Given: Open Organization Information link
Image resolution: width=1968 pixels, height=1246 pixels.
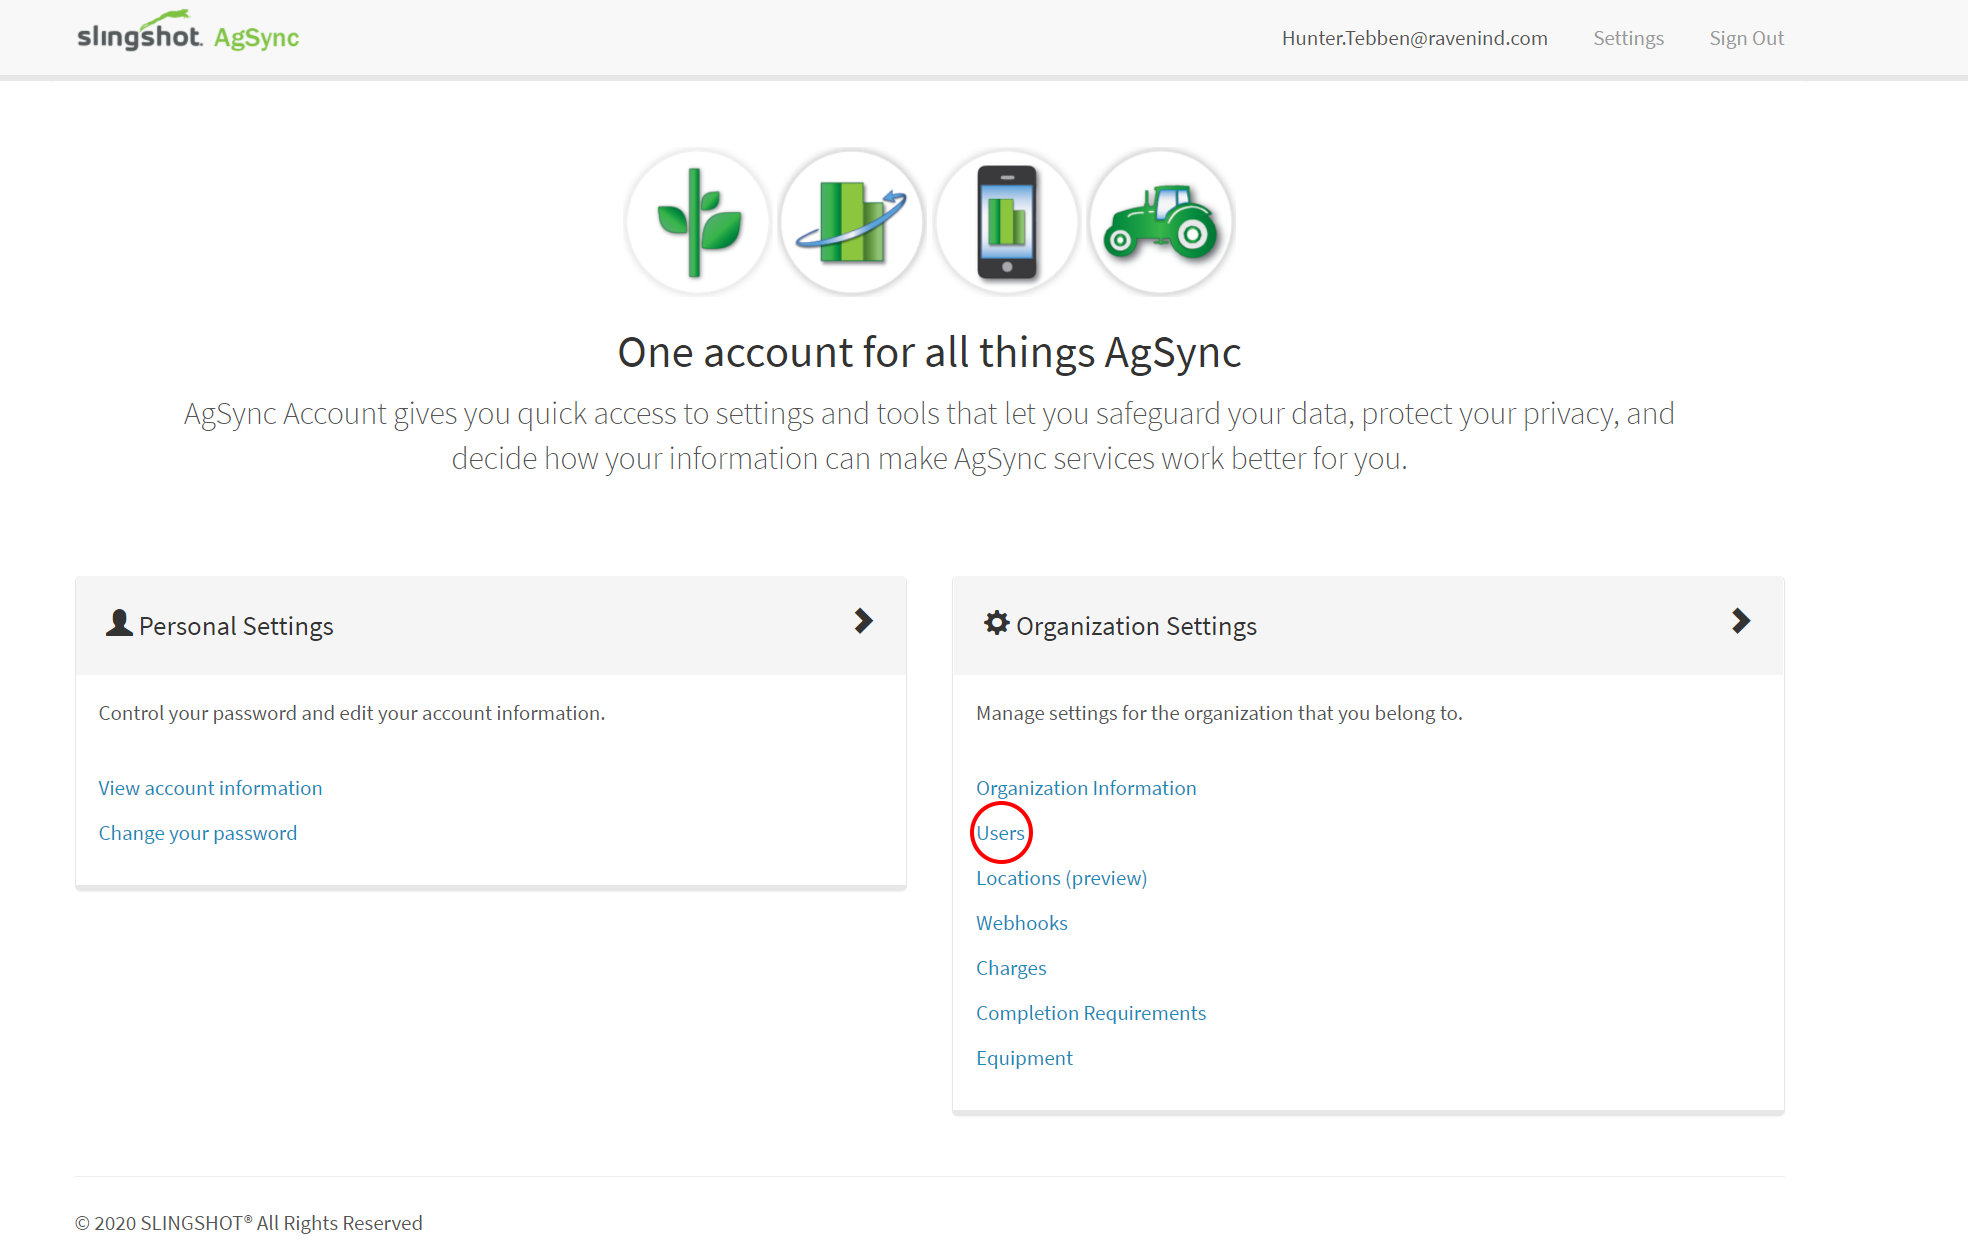Looking at the screenshot, I should pyautogui.click(x=1086, y=788).
